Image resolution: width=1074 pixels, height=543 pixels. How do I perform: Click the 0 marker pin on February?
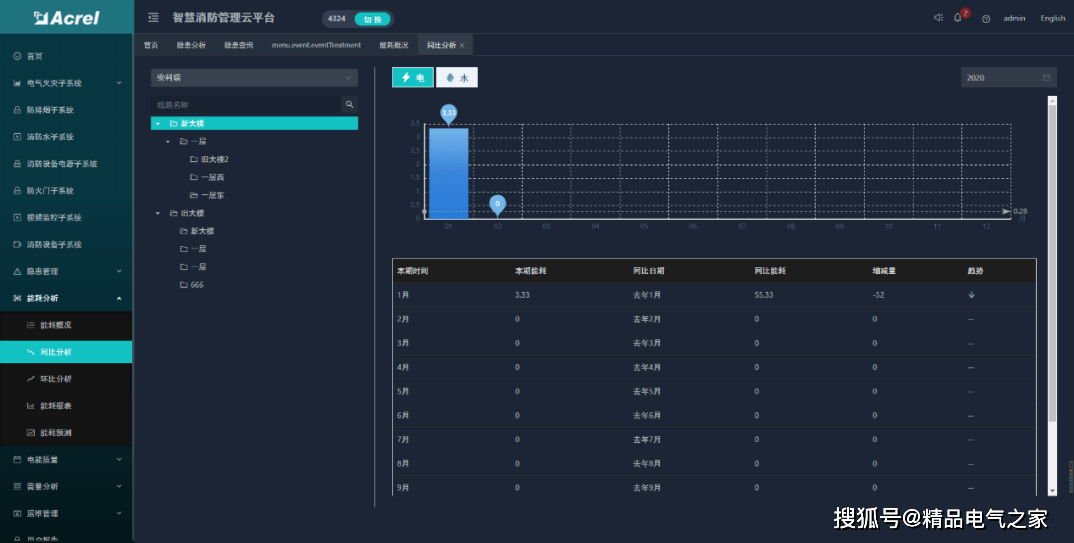click(x=497, y=205)
